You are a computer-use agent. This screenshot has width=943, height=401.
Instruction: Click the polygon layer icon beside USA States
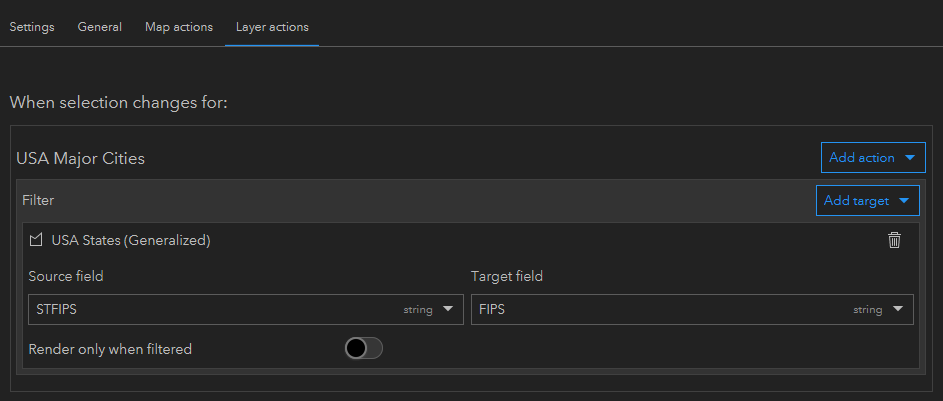point(36,240)
